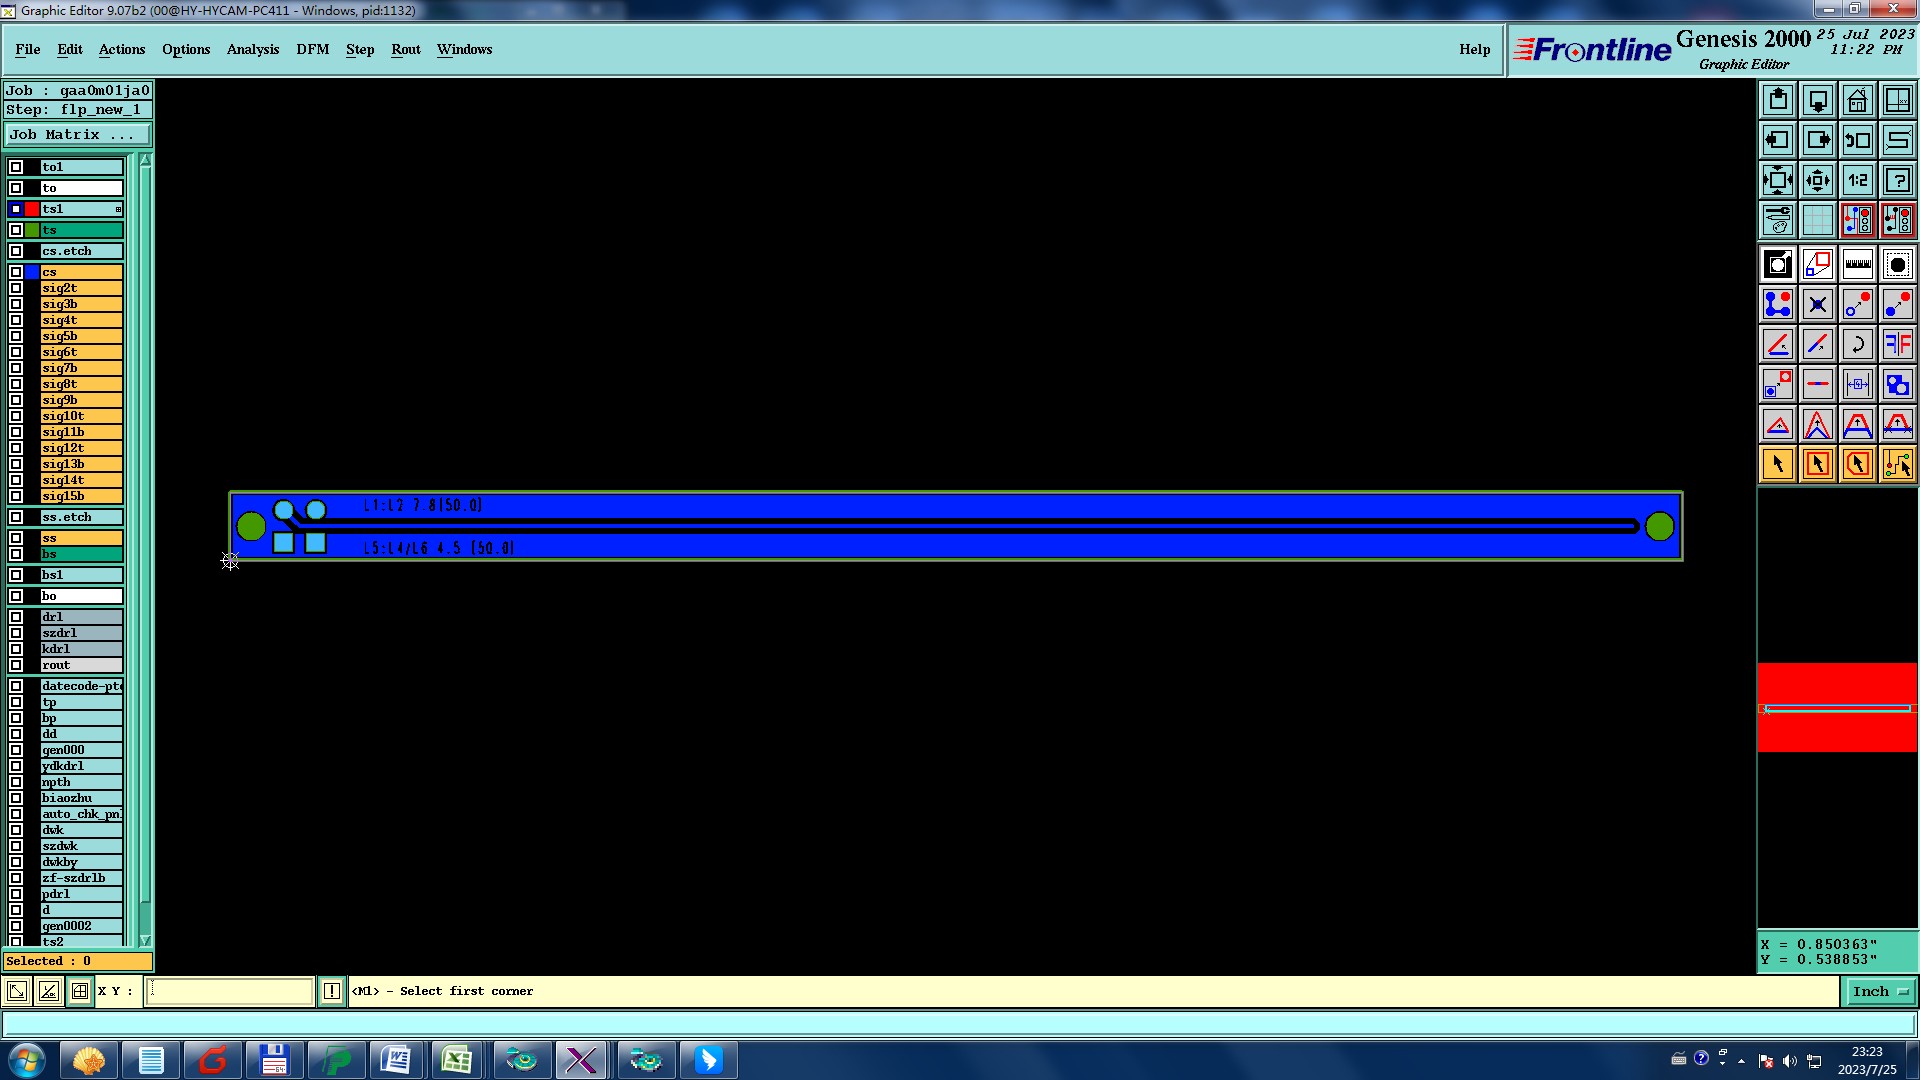Image resolution: width=1920 pixels, height=1080 pixels.
Task: Click the question mark help view icon
Action: pos(1897,180)
